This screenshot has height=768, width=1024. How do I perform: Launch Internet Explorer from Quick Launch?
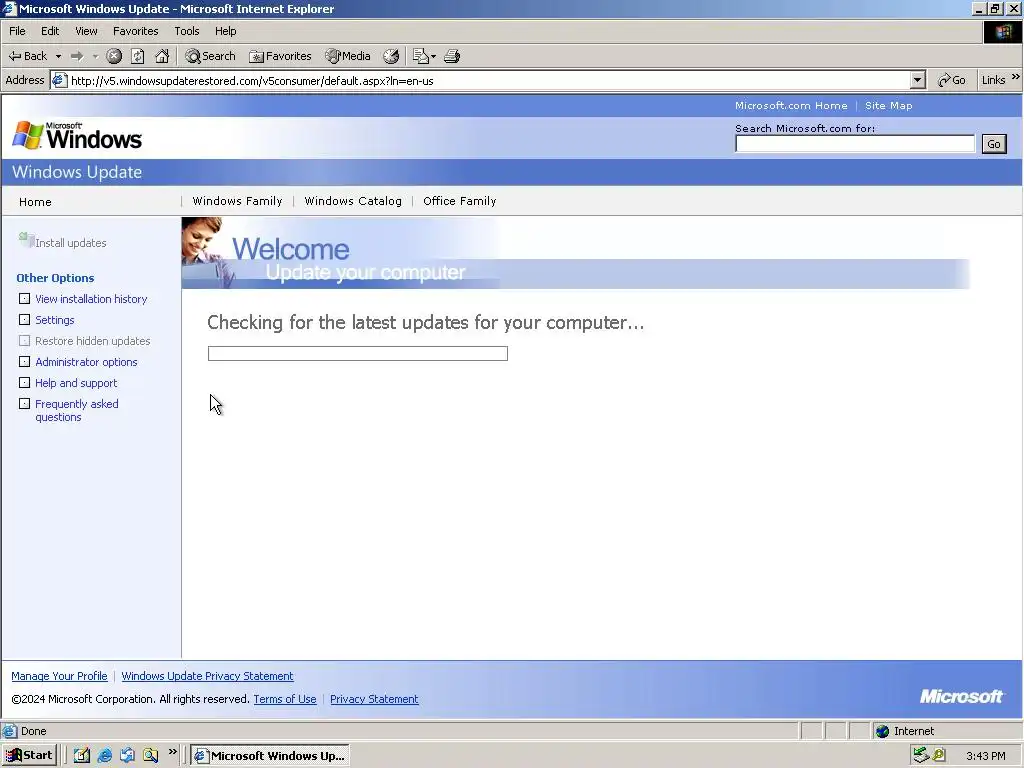click(x=104, y=755)
